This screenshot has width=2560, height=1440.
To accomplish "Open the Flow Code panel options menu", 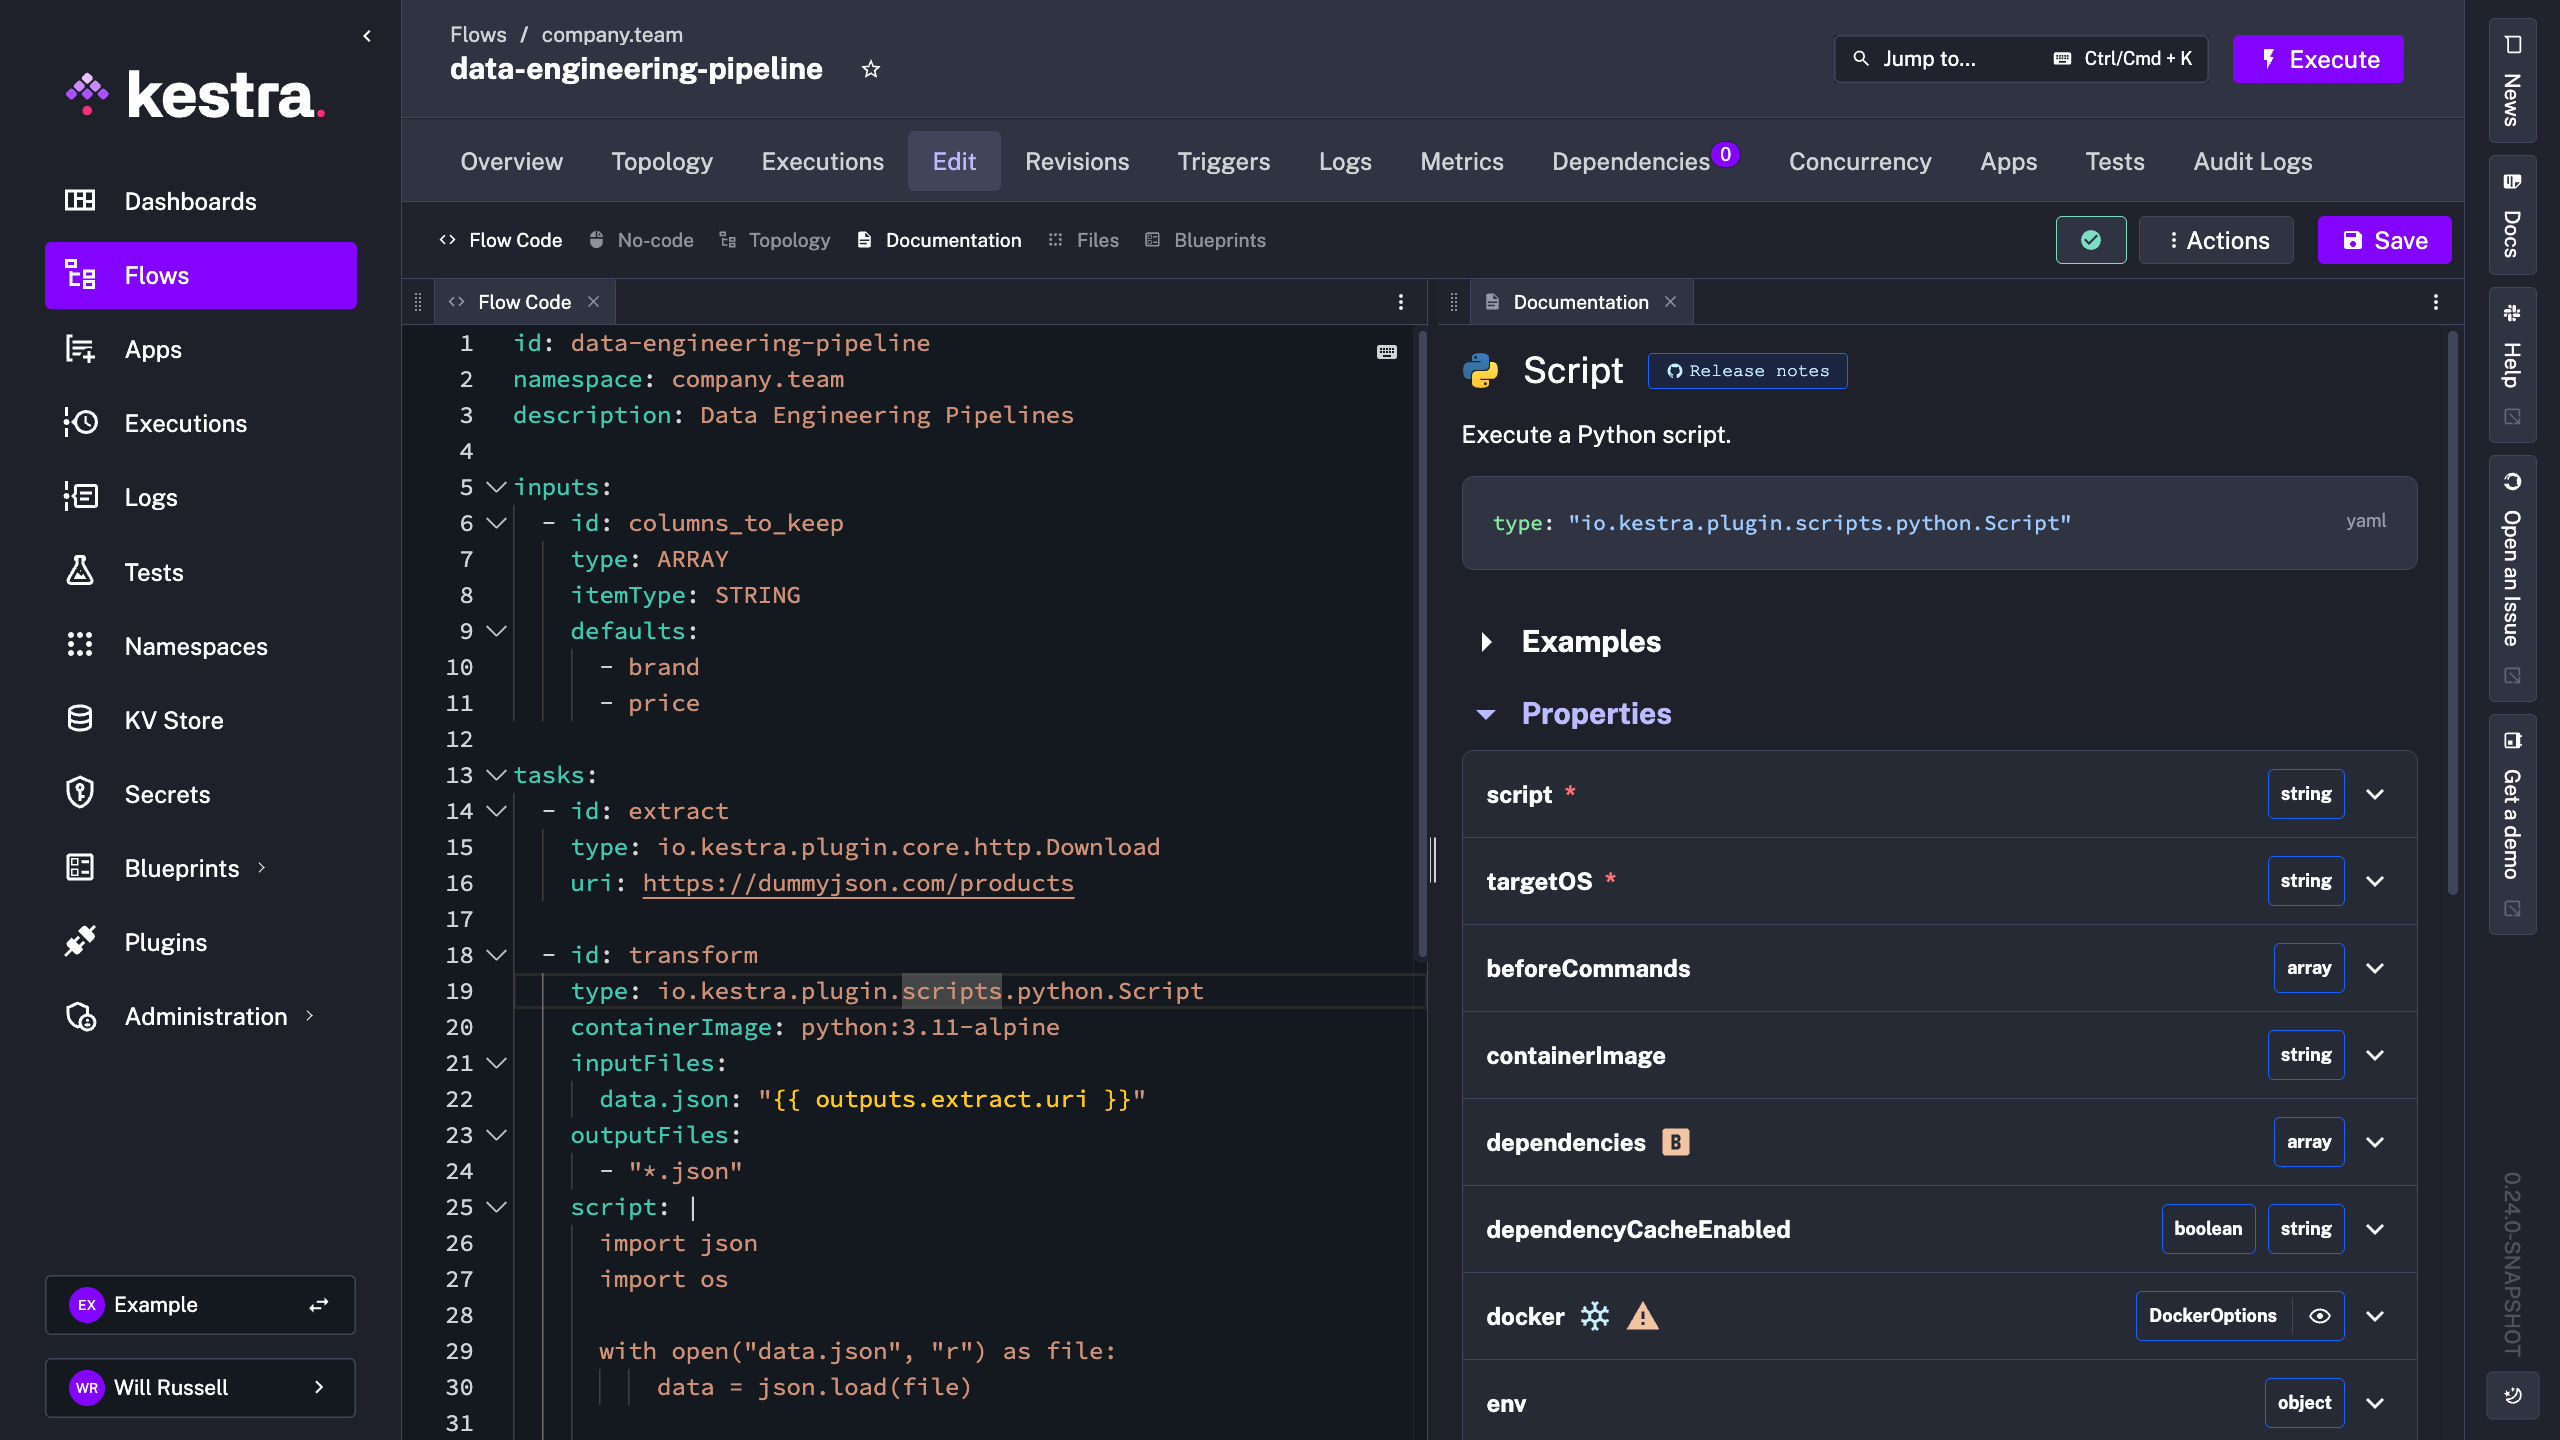I will pos(1400,302).
